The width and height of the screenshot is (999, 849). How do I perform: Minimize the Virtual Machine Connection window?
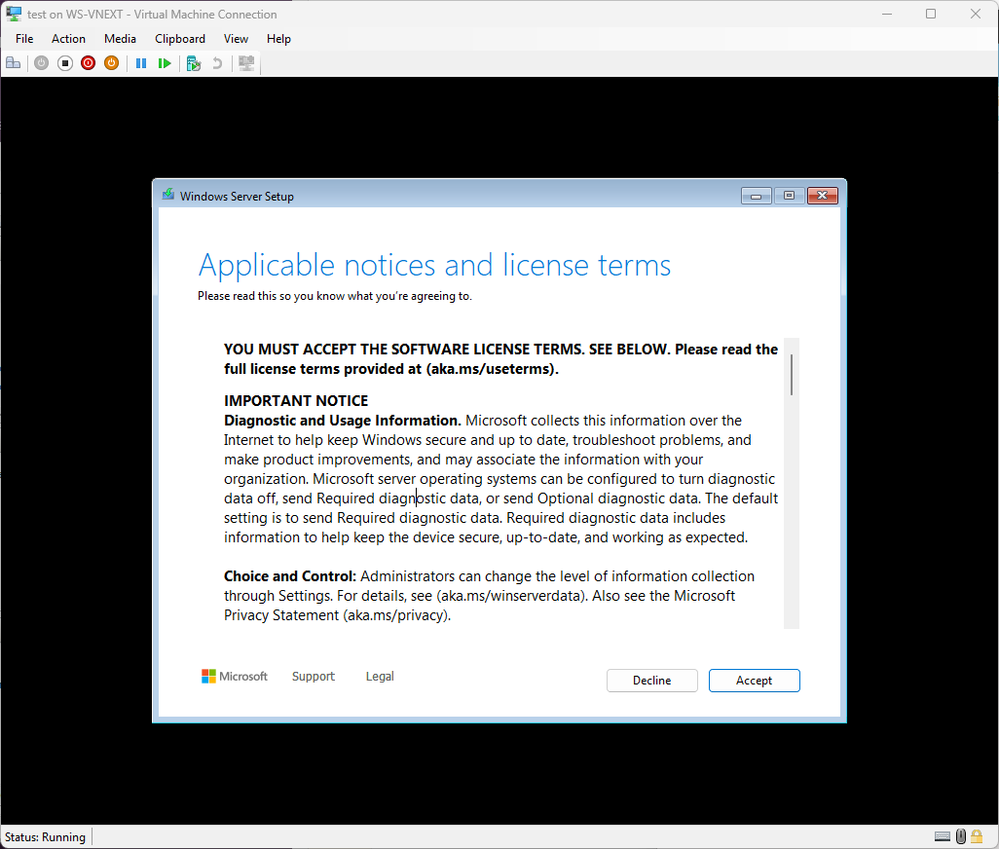(887, 14)
